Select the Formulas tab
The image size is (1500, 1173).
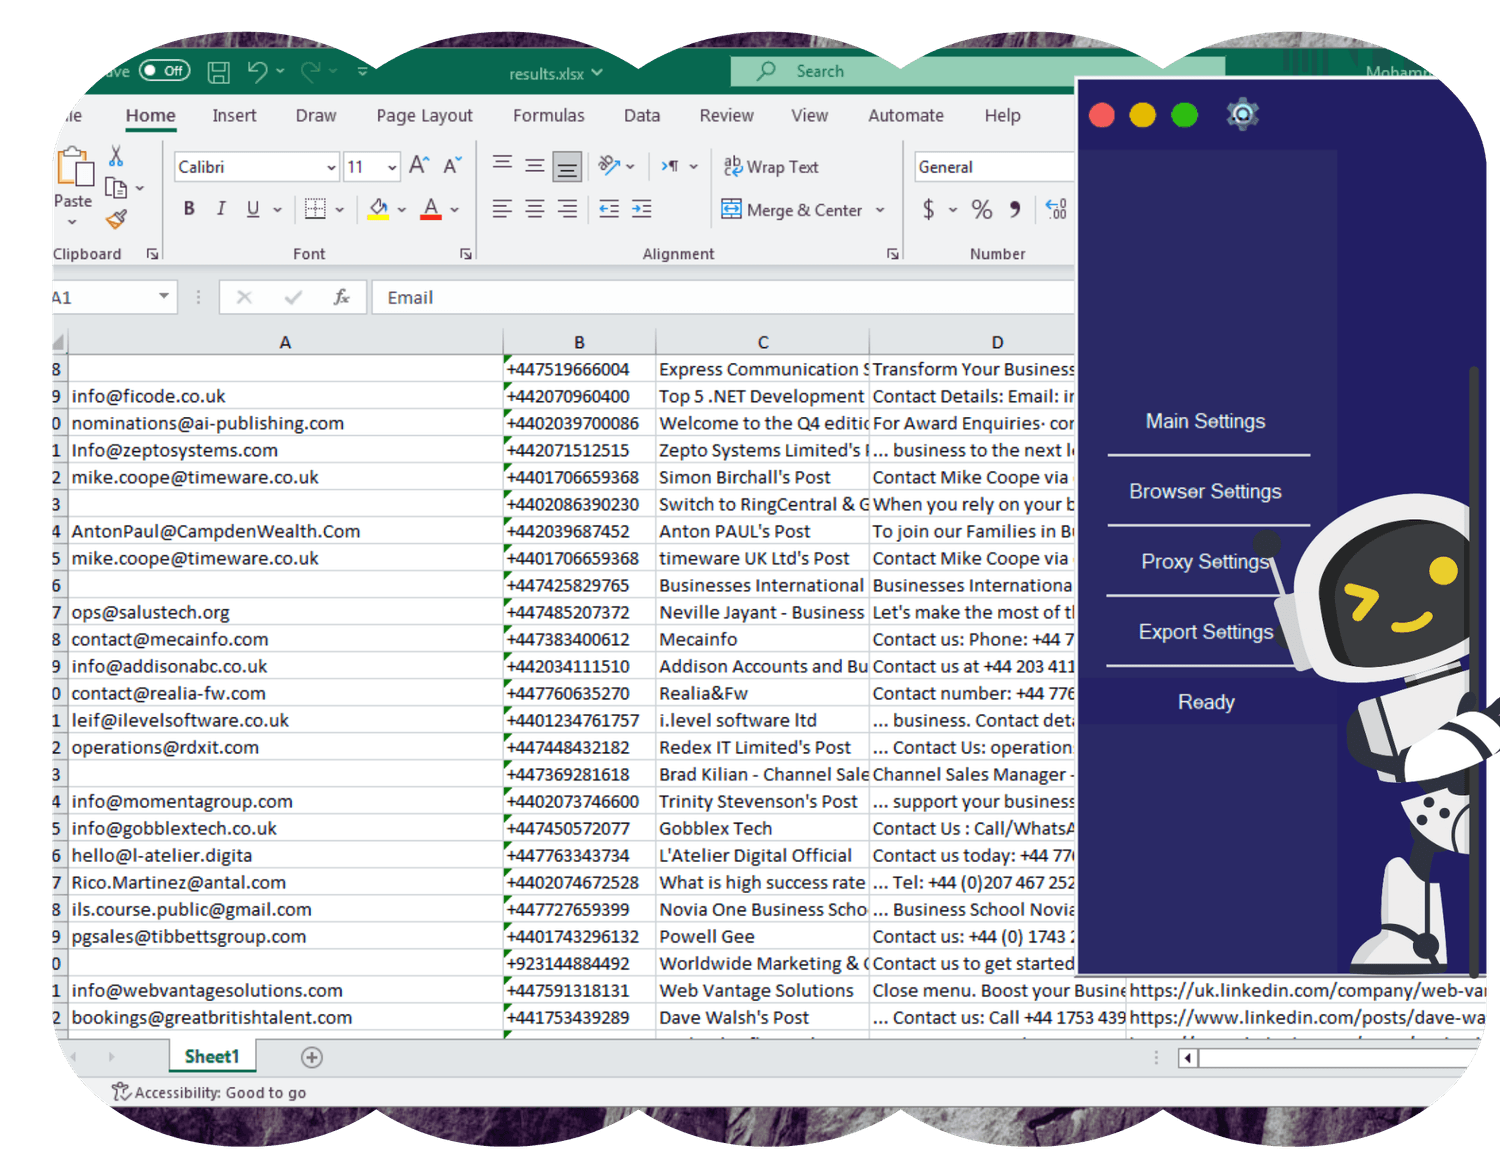click(549, 116)
